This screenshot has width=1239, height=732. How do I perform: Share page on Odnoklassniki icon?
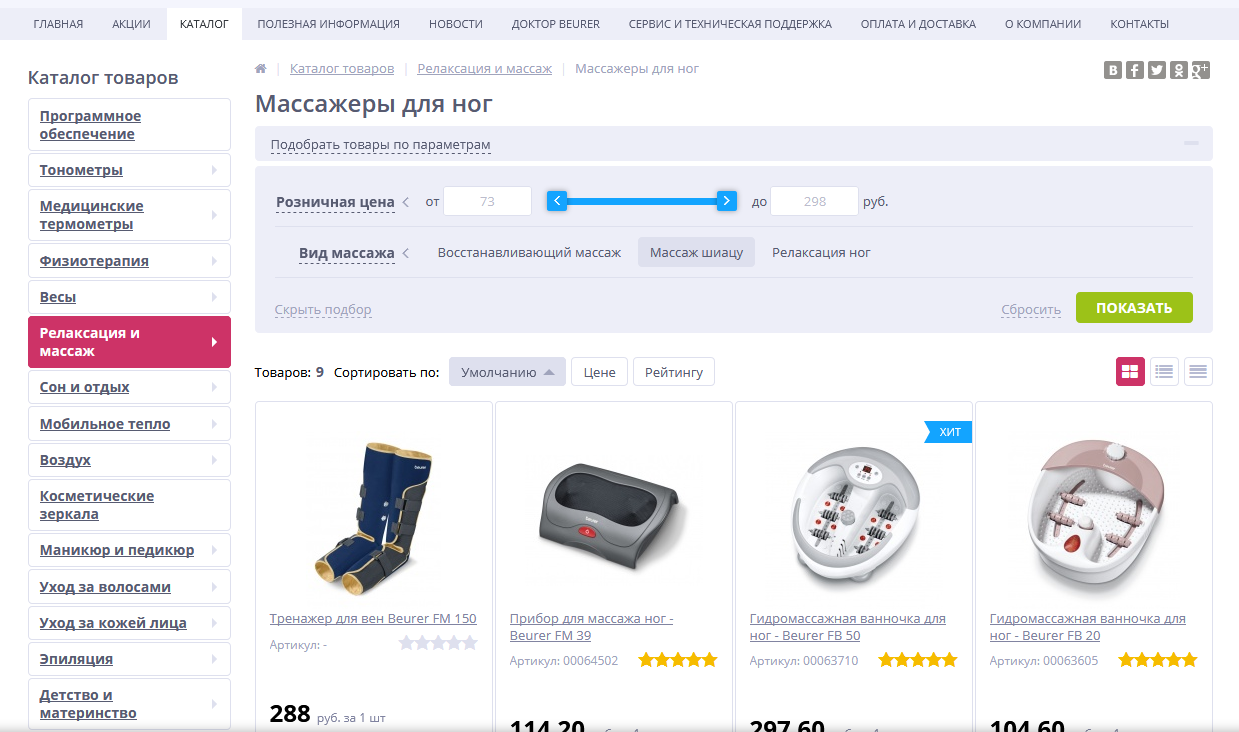click(1179, 70)
